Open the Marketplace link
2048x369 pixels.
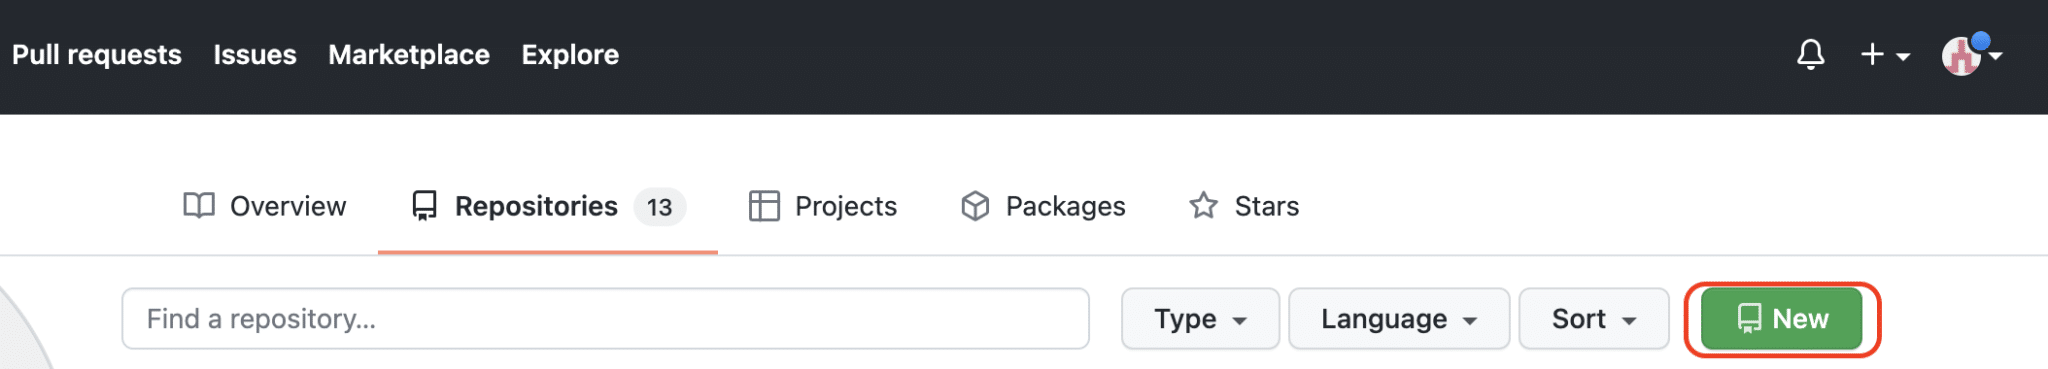409,55
